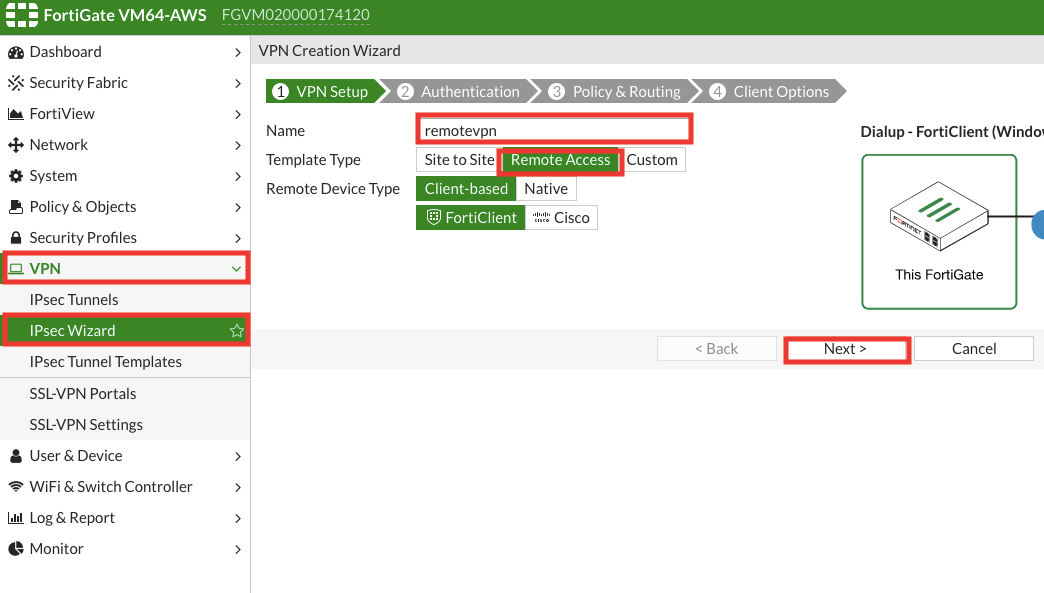Select Custom template type
The height and width of the screenshot is (593, 1044).
tap(652, 160)
